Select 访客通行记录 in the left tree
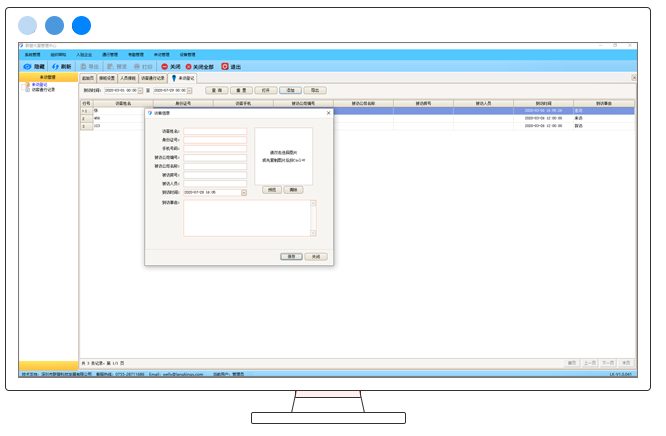This screenshot has height=436, width=666. 43,90
